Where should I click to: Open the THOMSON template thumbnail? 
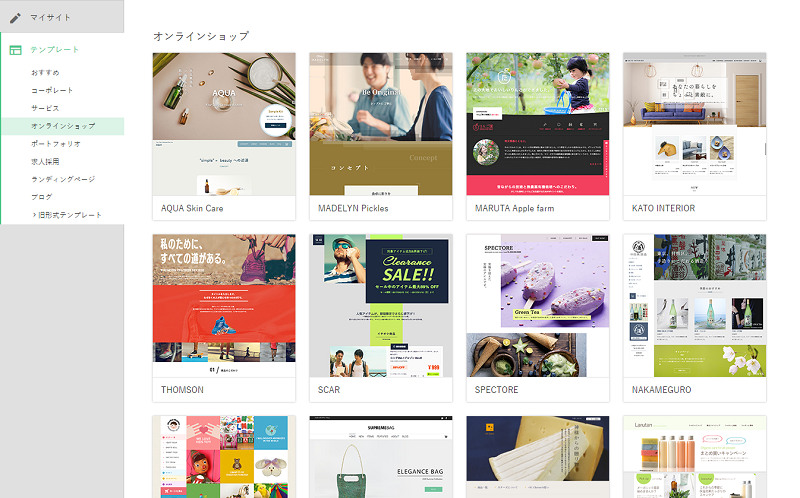(x=224, y=306)
